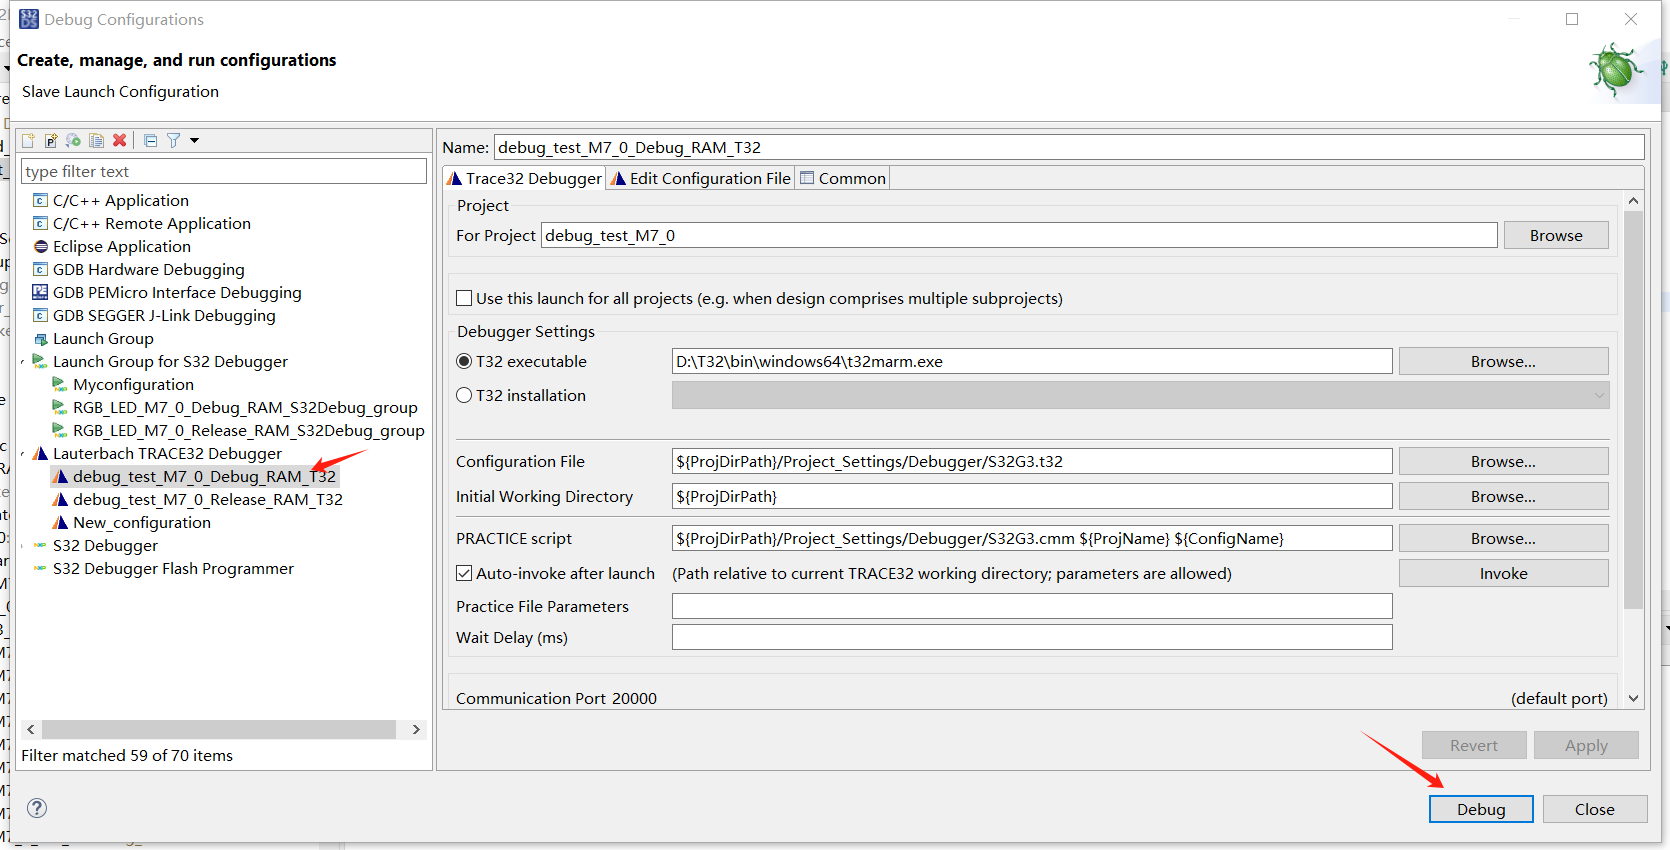Screen dimensions: 1670x850
Task: Click New launch configuration icon
Action: coord(28,140)
